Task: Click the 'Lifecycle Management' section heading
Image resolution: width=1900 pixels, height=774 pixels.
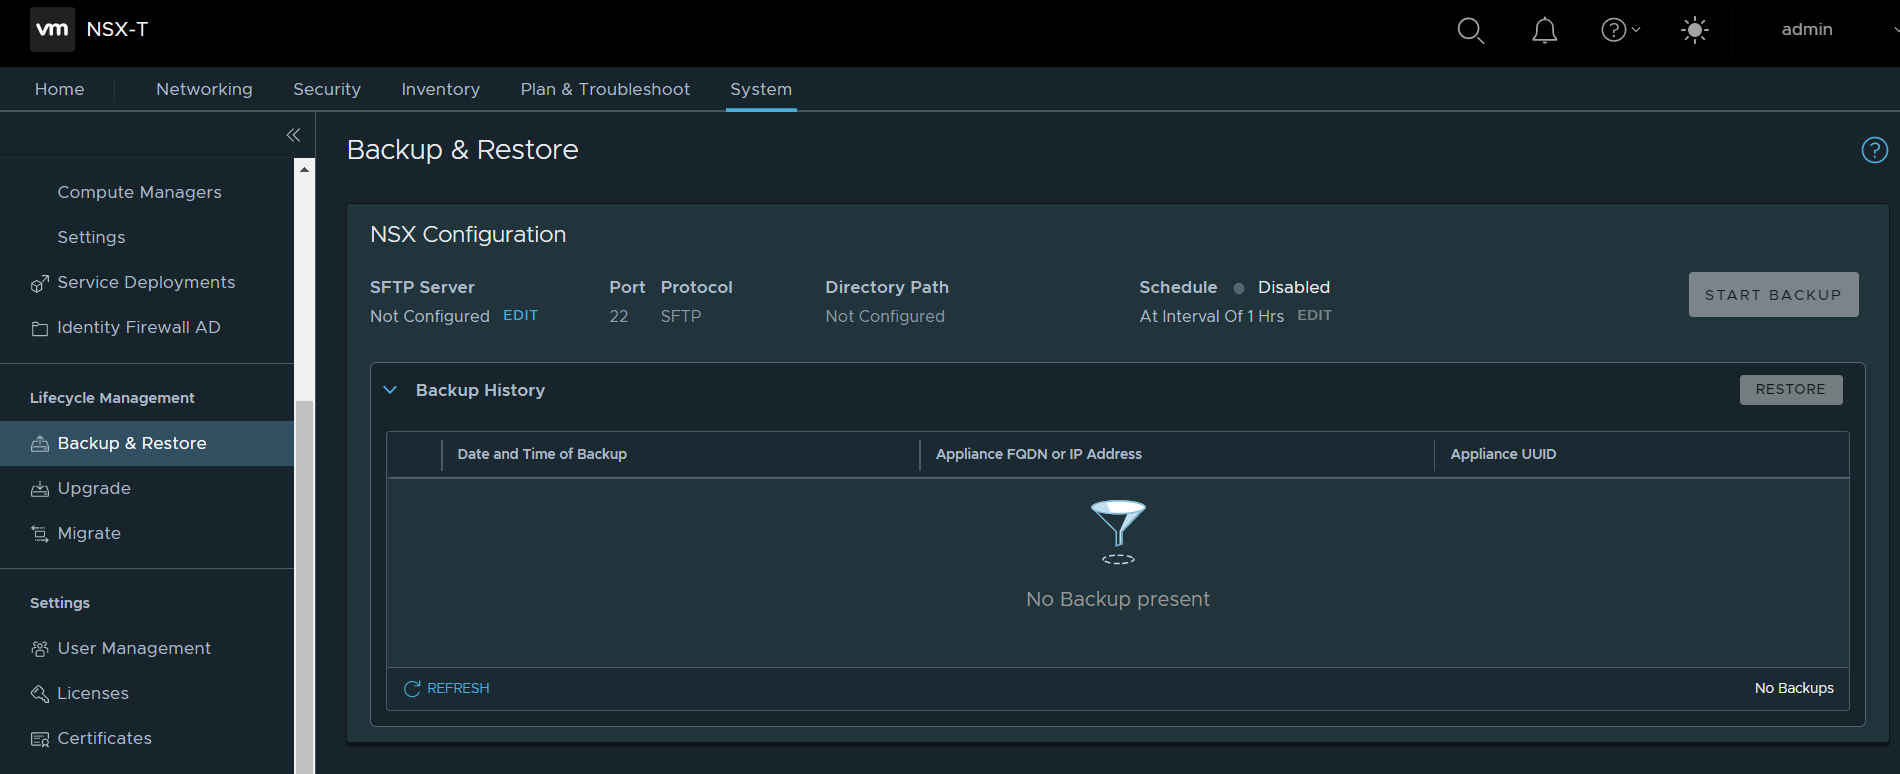Action: pyautogui.click(x=112, y=398)
